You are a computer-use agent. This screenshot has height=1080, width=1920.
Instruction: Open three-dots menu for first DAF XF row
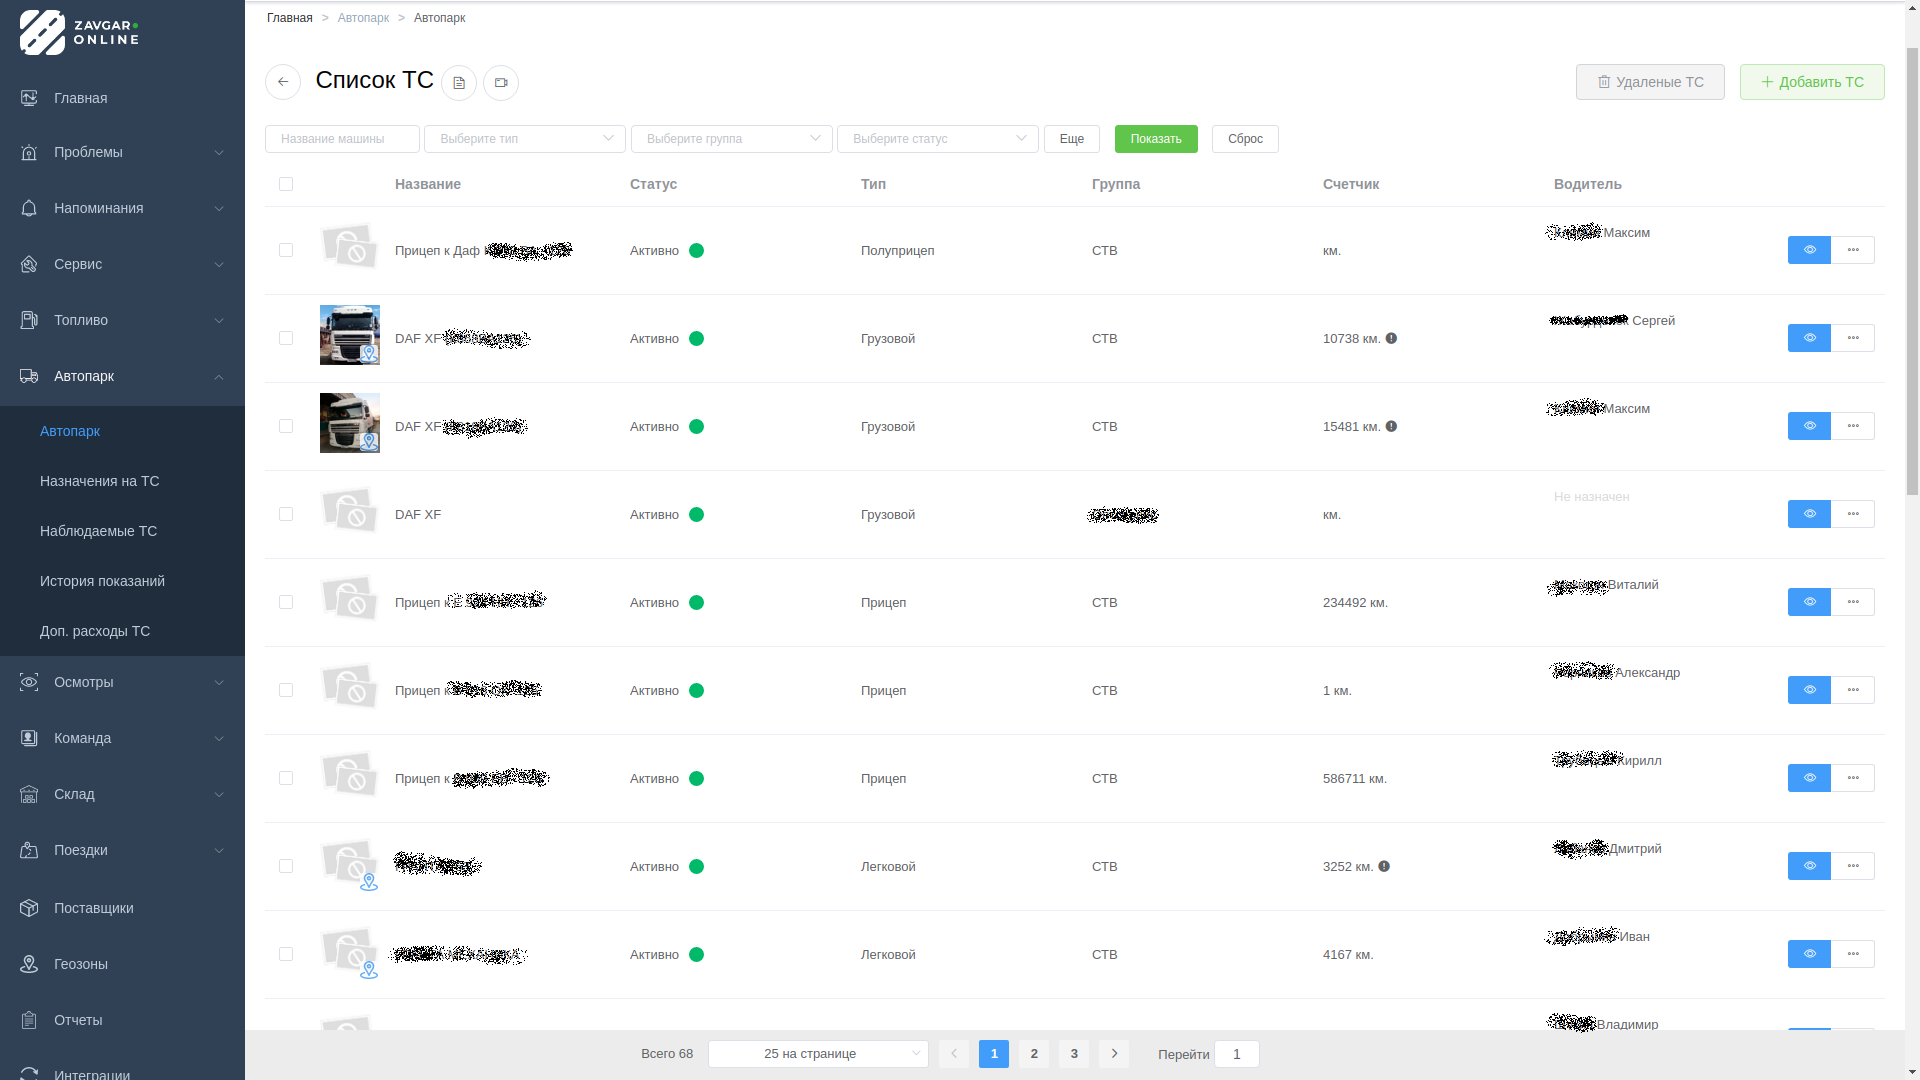click(1853, 338)
